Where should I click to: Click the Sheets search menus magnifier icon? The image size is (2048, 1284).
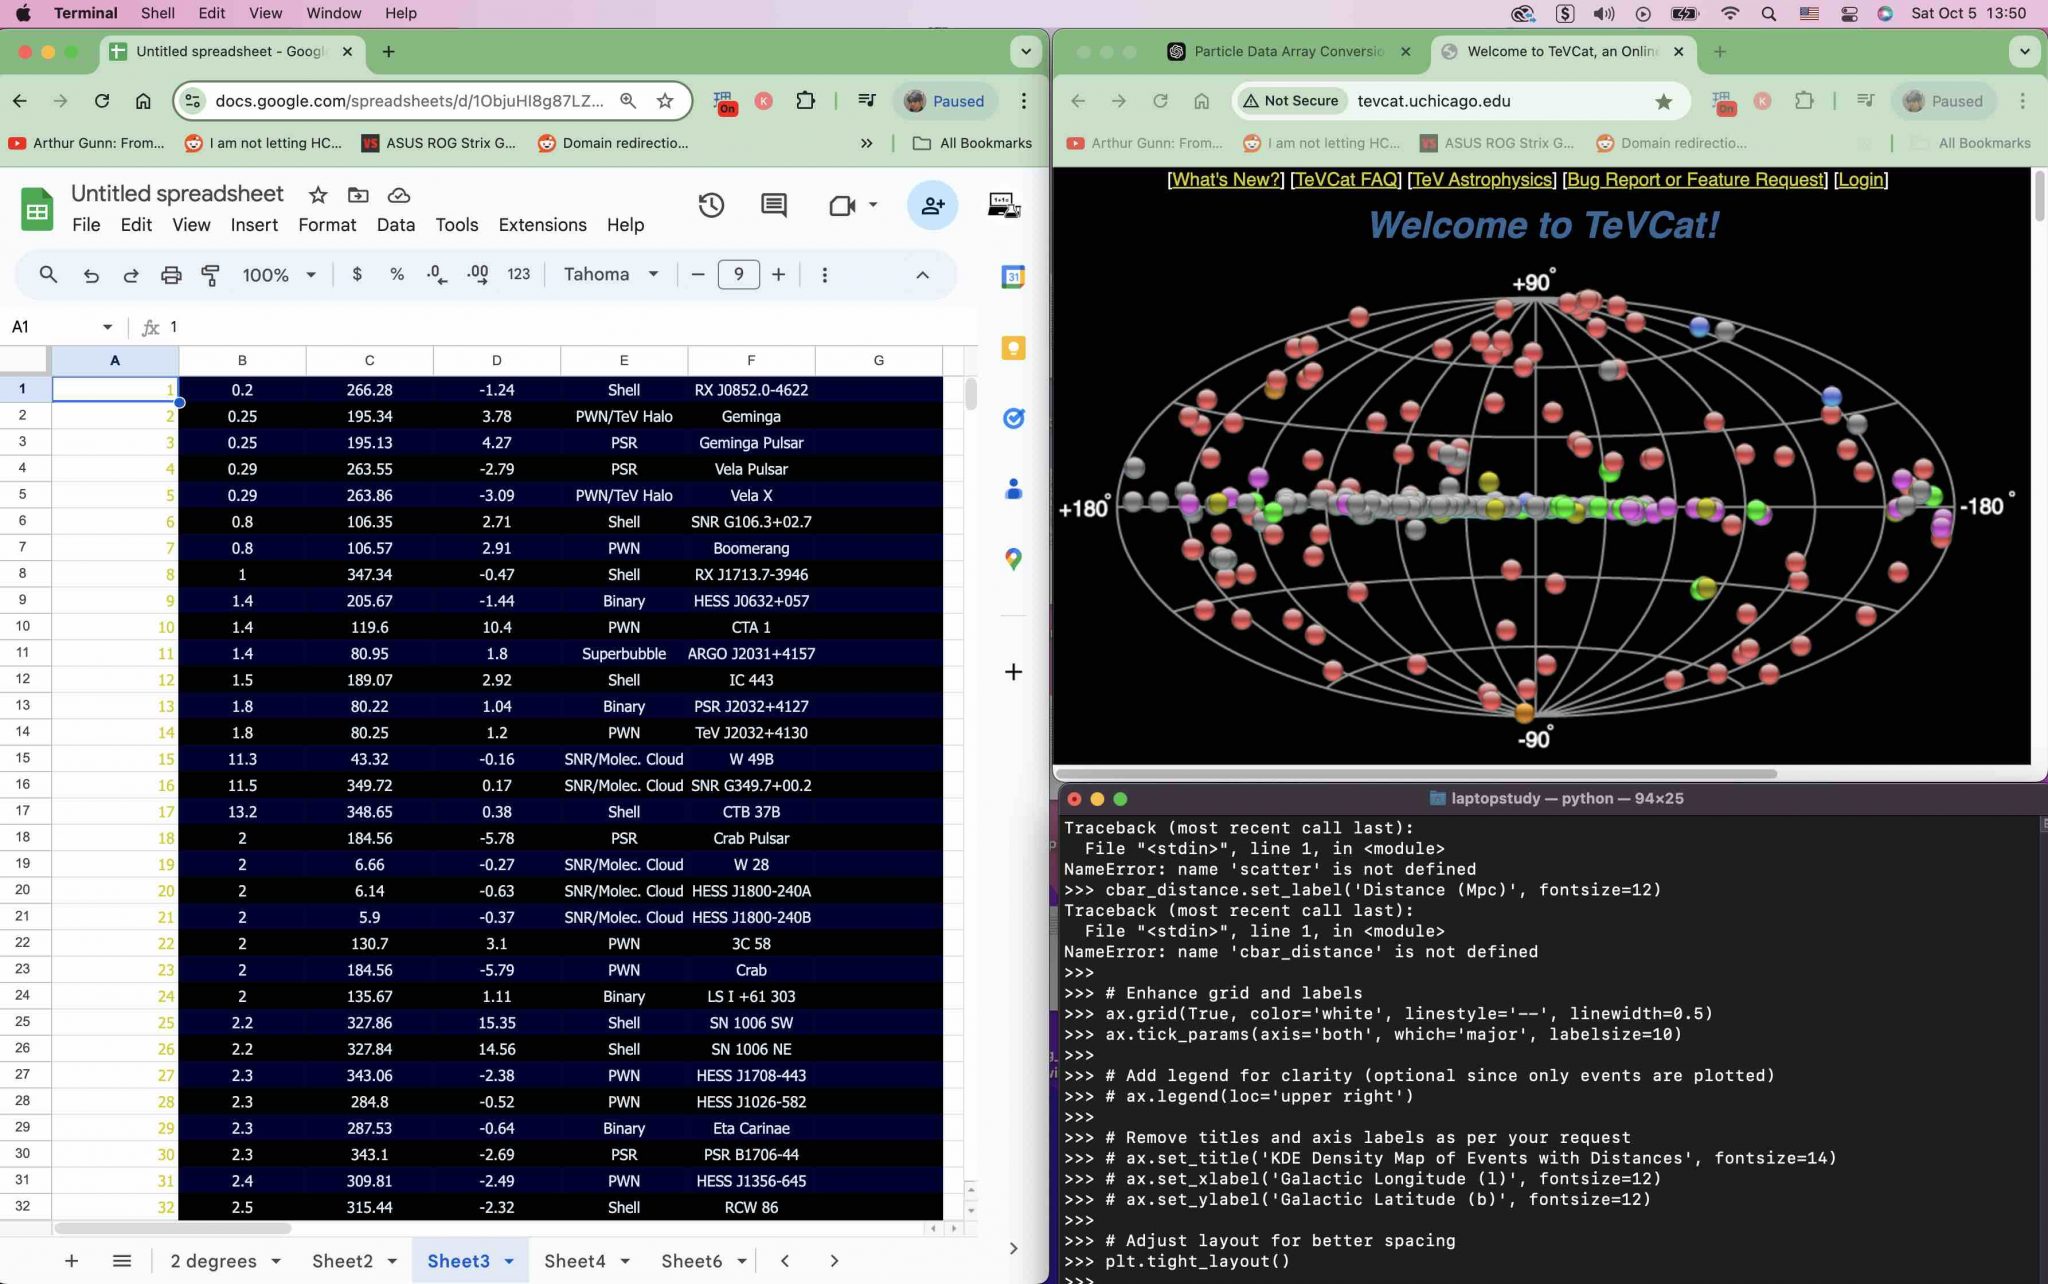(x=48, y=274)
